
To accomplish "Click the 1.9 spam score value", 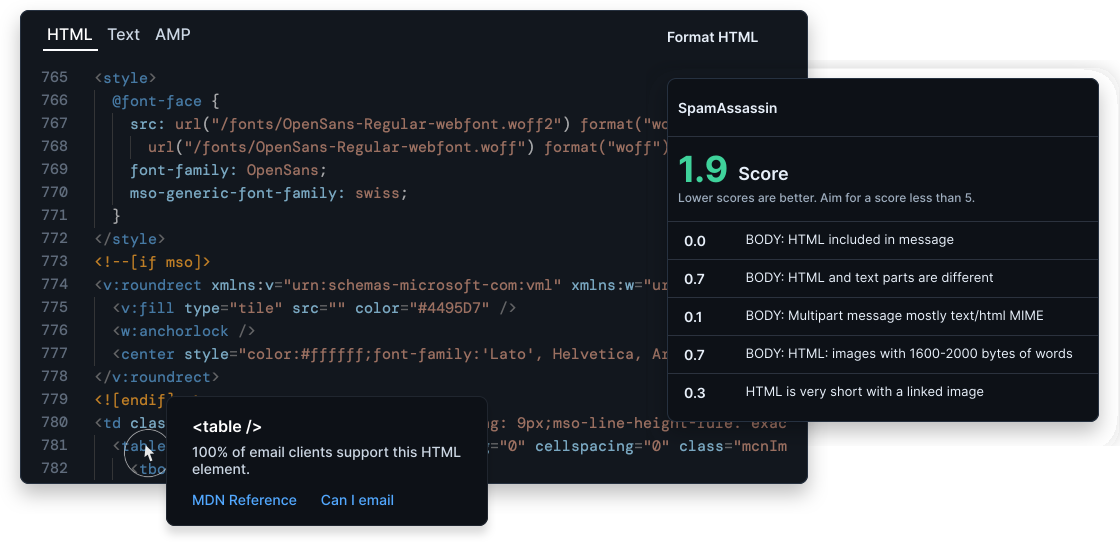I will click(702, 170).
